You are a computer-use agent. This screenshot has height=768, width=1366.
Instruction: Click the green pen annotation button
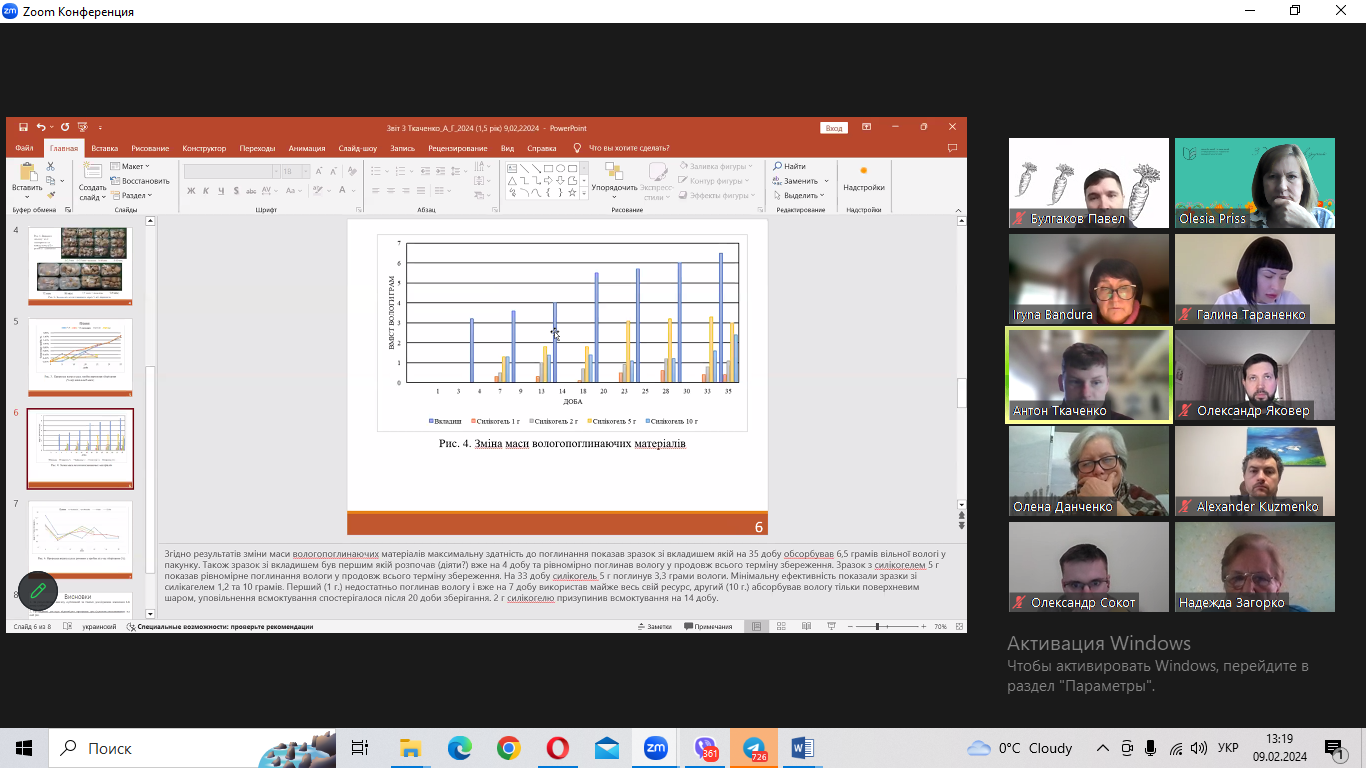[x=38, y=591]
